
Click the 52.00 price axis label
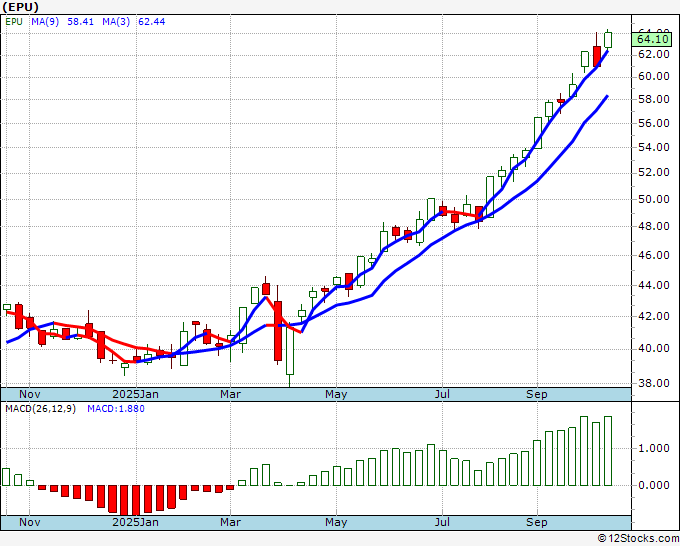click(x=654, y=173)
